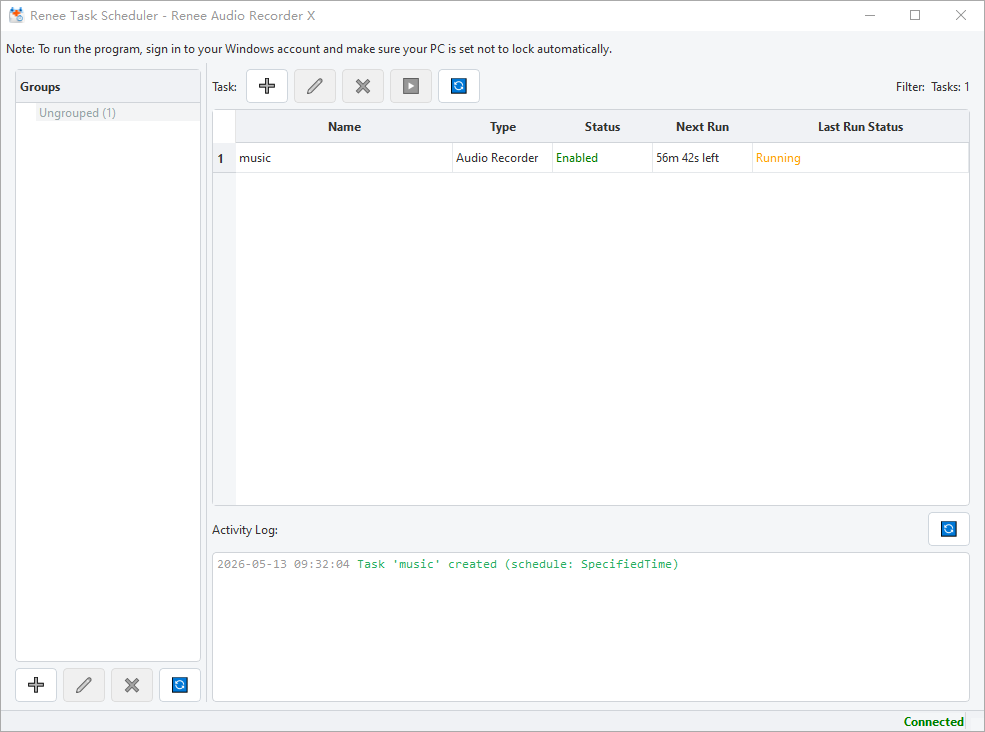Click the 'Enabled' status cell
985x732 pixels.
point(602,158)
